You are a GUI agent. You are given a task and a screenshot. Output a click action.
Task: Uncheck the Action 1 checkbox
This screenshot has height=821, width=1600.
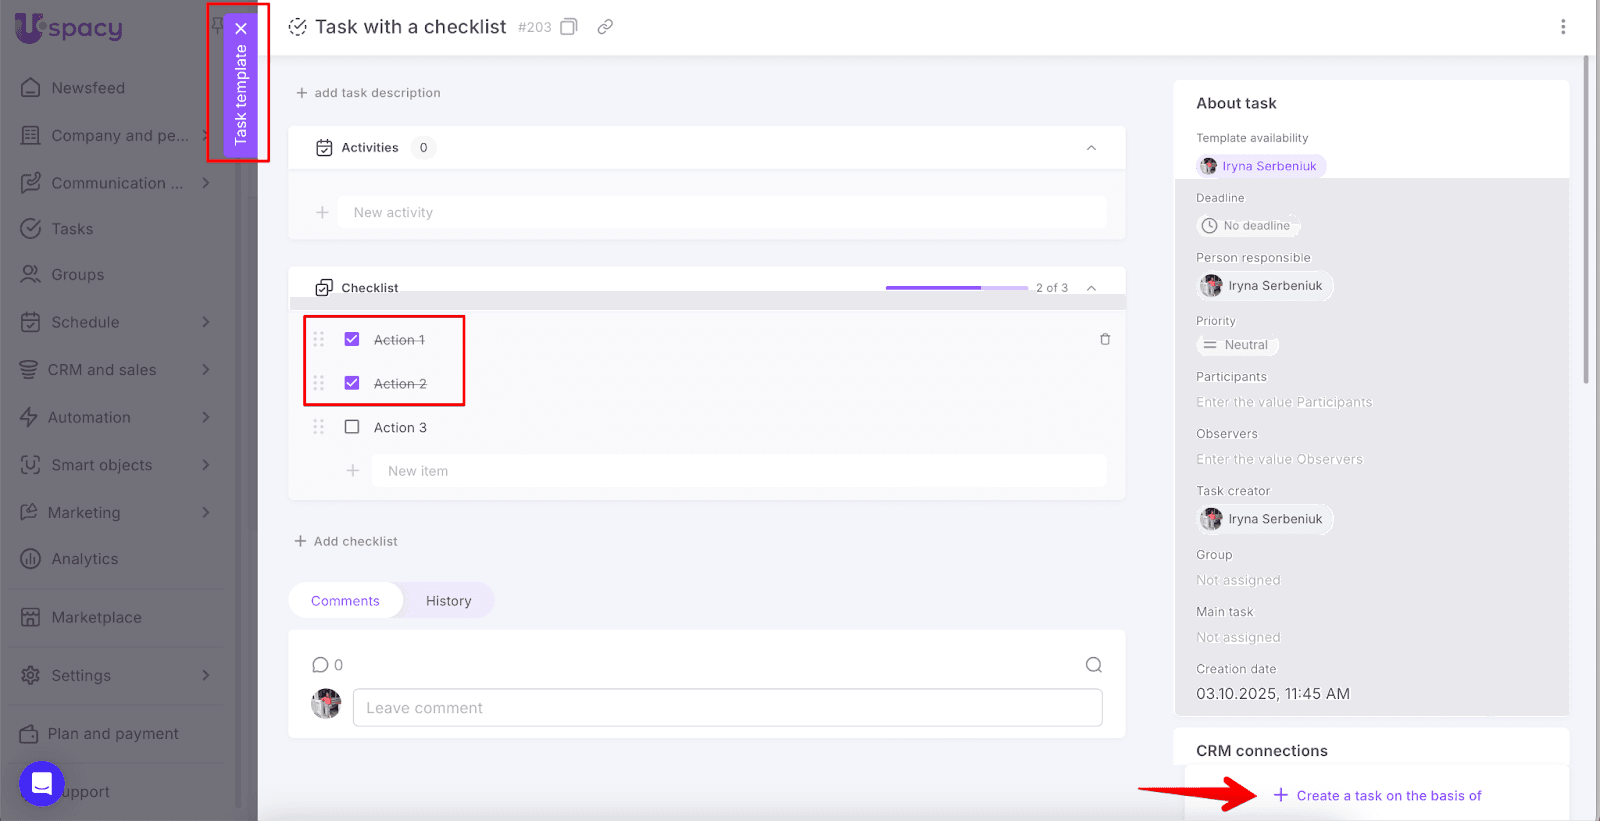[x=352, y=339]
